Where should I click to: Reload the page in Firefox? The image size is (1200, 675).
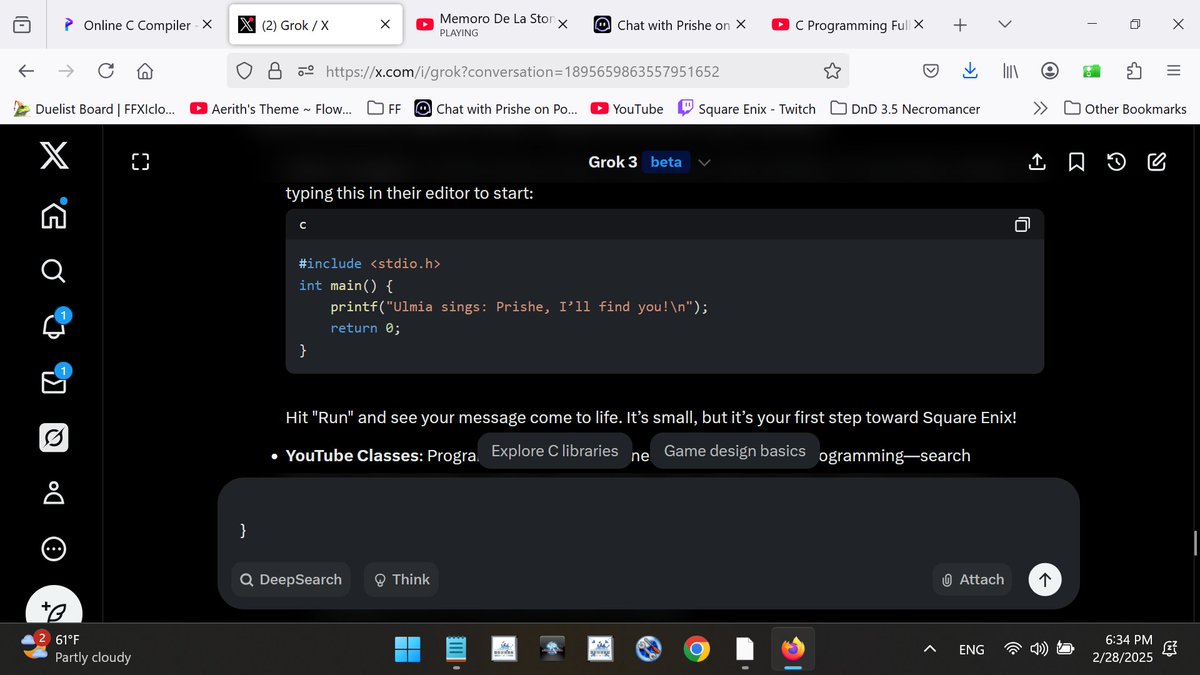(x=105, y=71)
